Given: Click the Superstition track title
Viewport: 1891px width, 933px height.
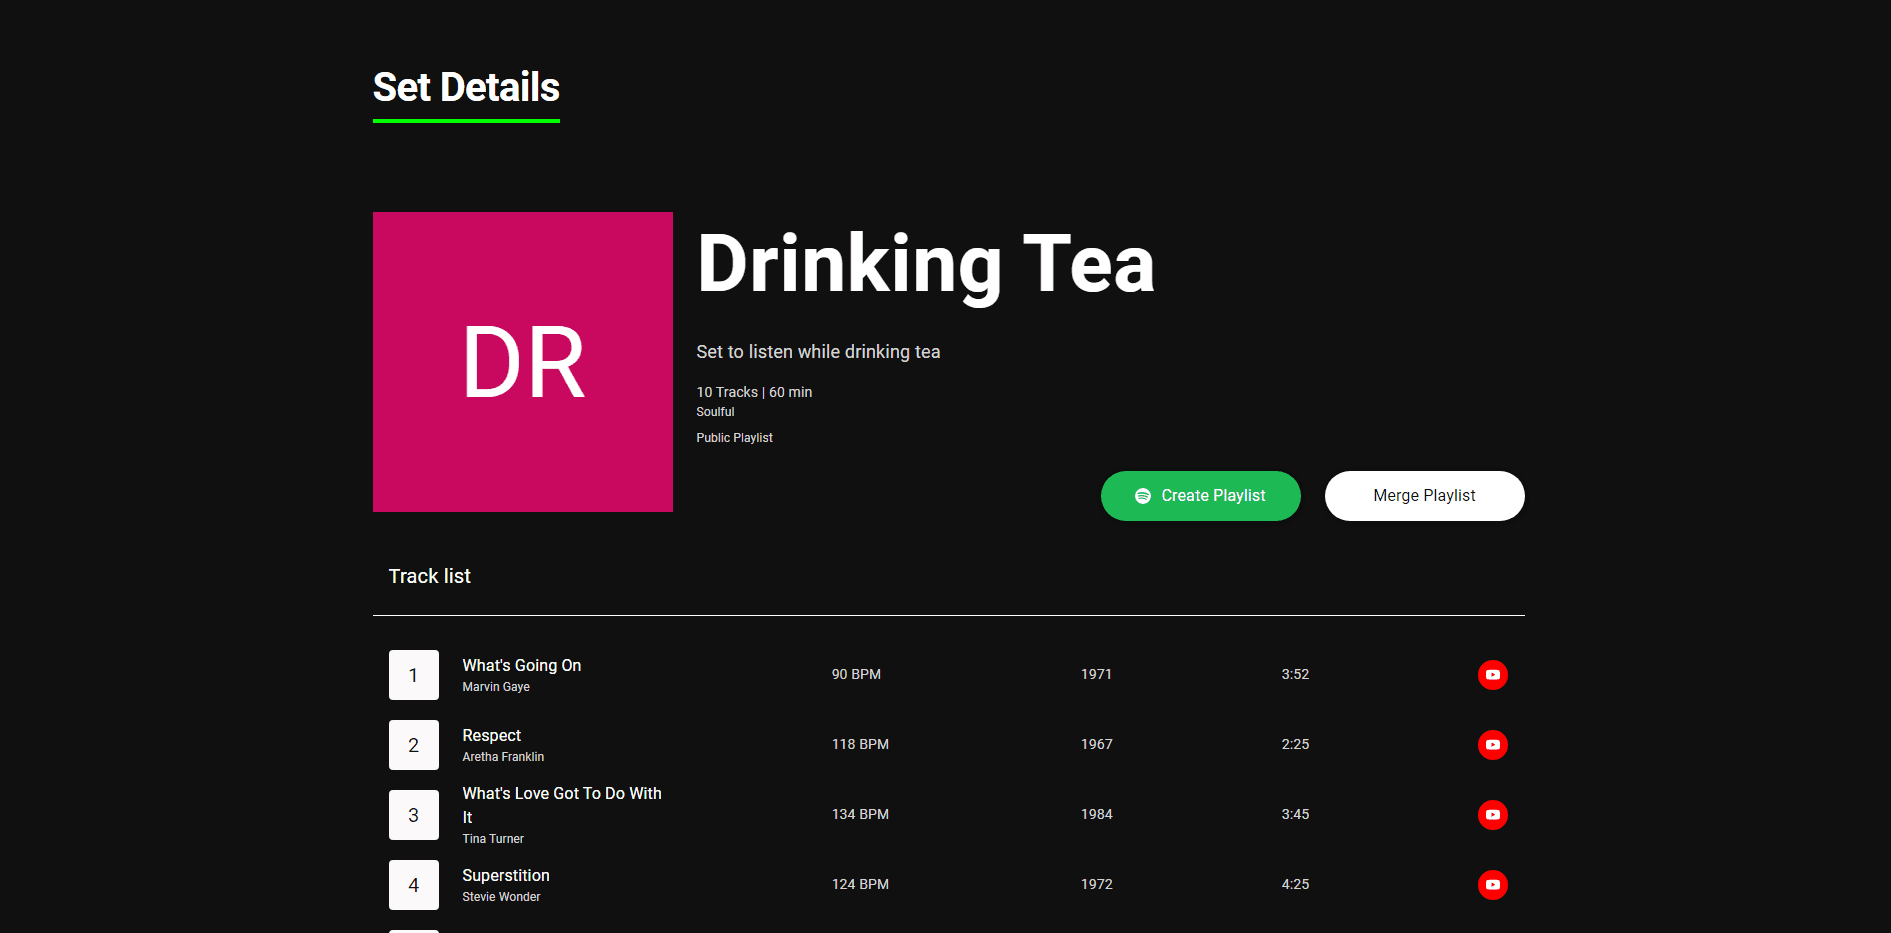Looking at the screenshot, I should pyautogui.click(x=505, y=876).
